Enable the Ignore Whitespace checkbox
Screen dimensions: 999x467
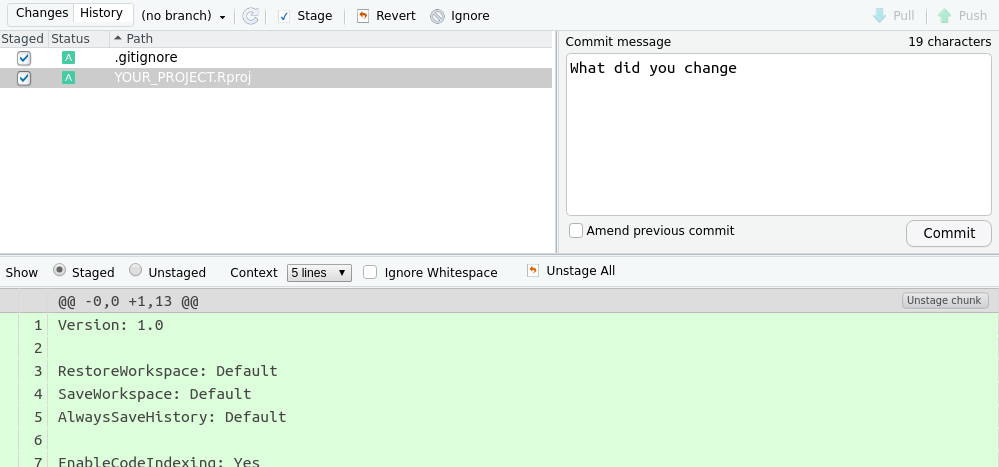point(370,272)
